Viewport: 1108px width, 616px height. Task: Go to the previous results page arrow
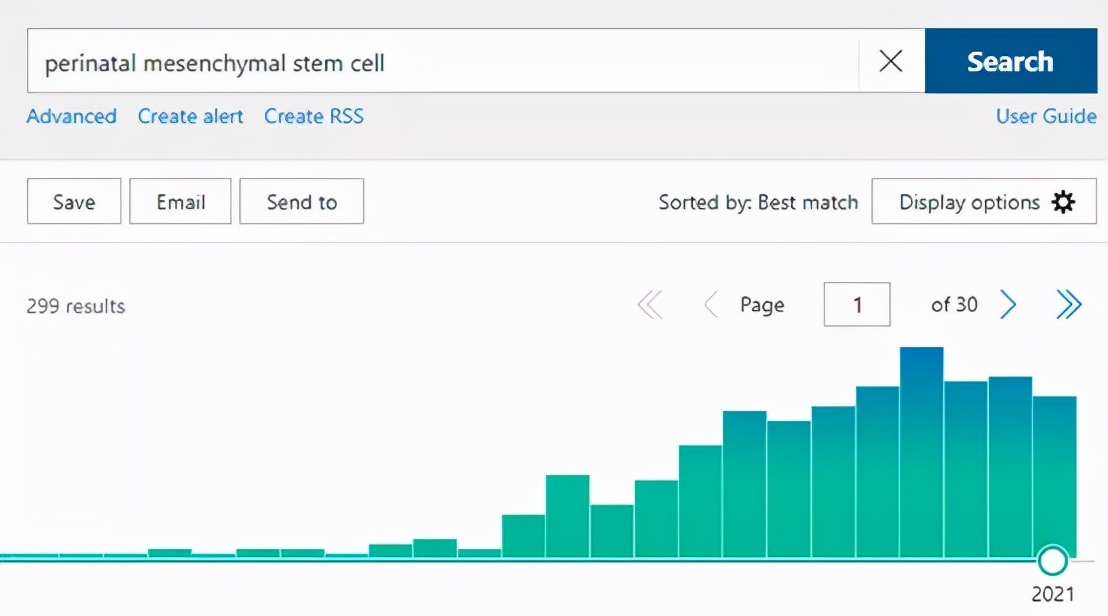711,305
